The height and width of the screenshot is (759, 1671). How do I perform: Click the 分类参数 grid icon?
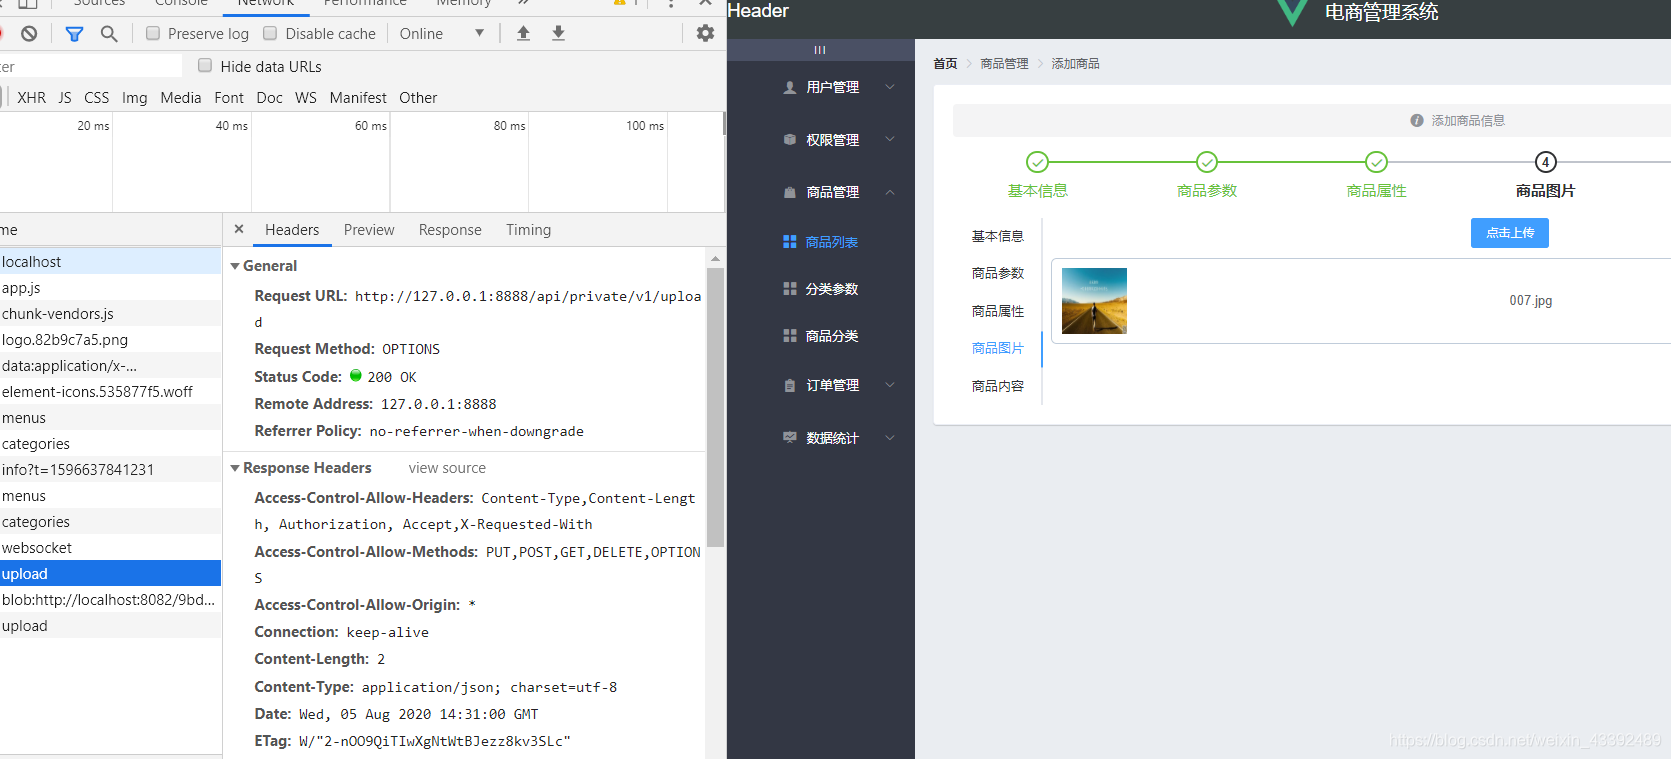point(790,289)
